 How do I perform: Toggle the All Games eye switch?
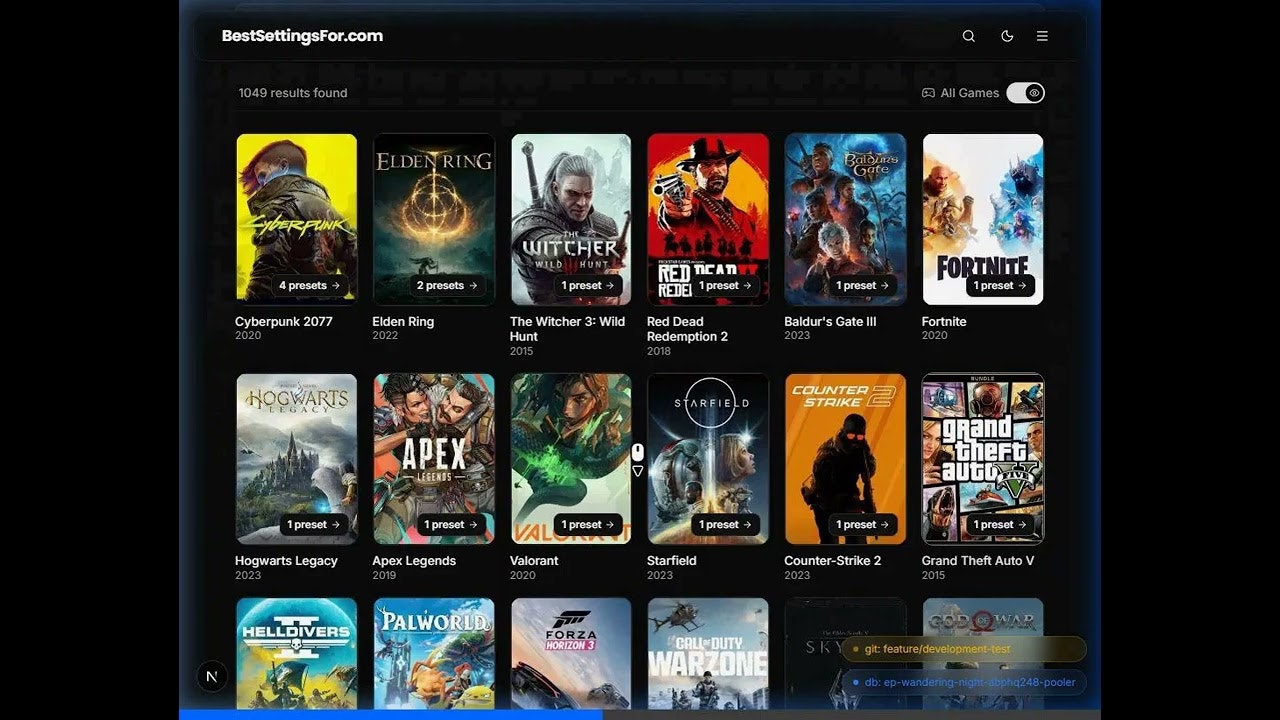click(1025, 93)
